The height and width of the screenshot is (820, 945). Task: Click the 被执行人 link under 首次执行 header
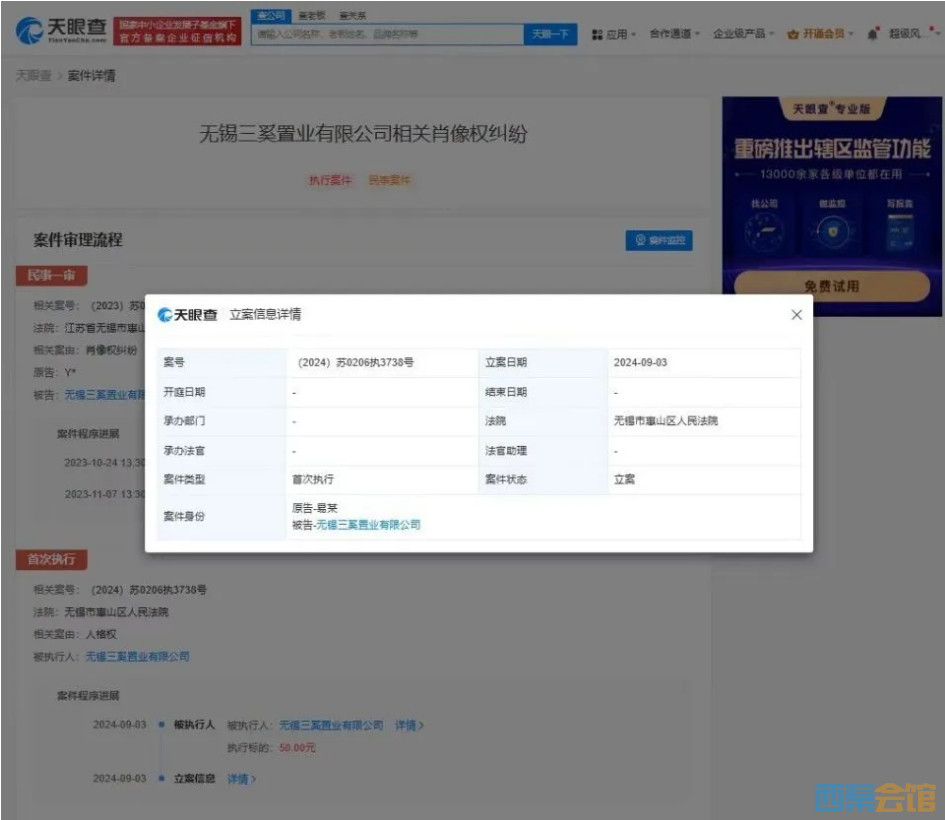137,657
